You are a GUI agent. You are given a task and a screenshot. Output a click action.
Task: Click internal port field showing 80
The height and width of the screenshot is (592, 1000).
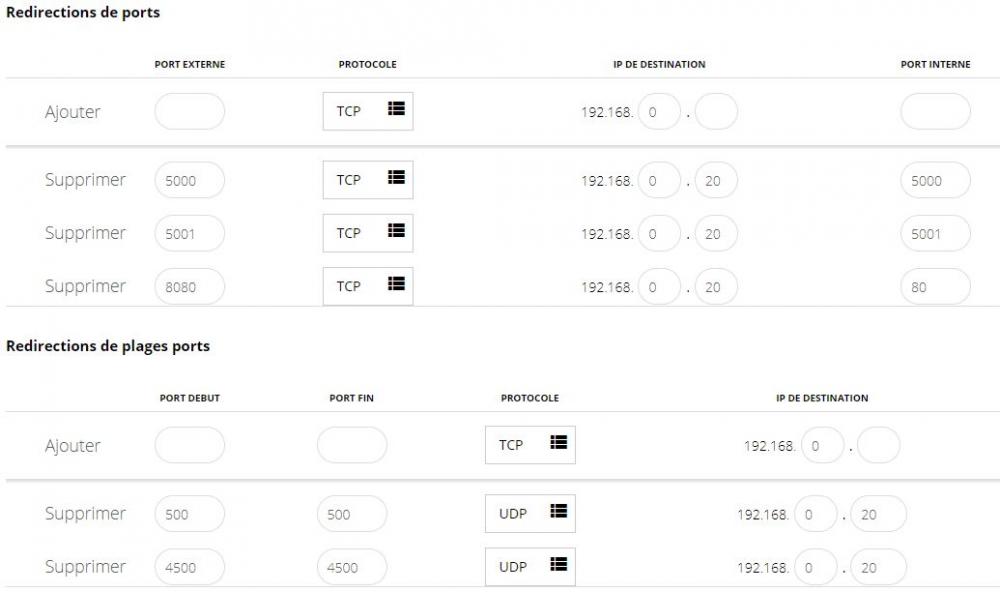[935, 286]
